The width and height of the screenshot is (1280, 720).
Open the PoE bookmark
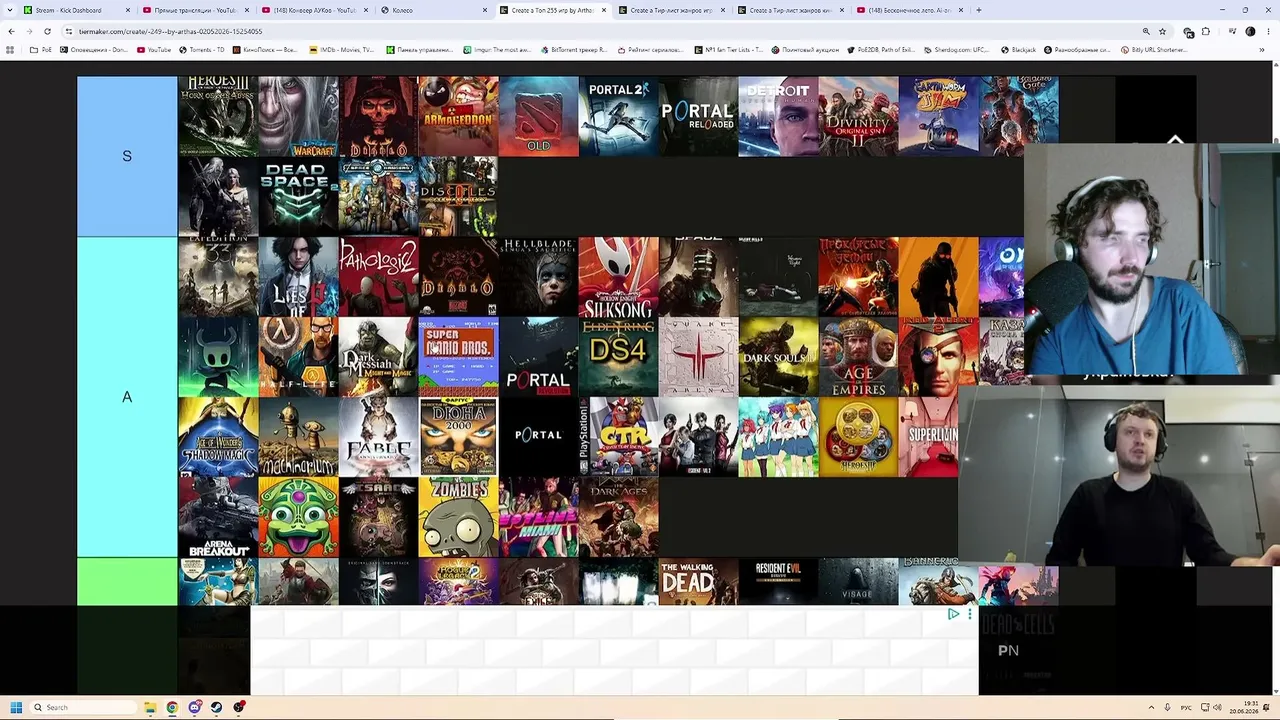coord(41,49)
